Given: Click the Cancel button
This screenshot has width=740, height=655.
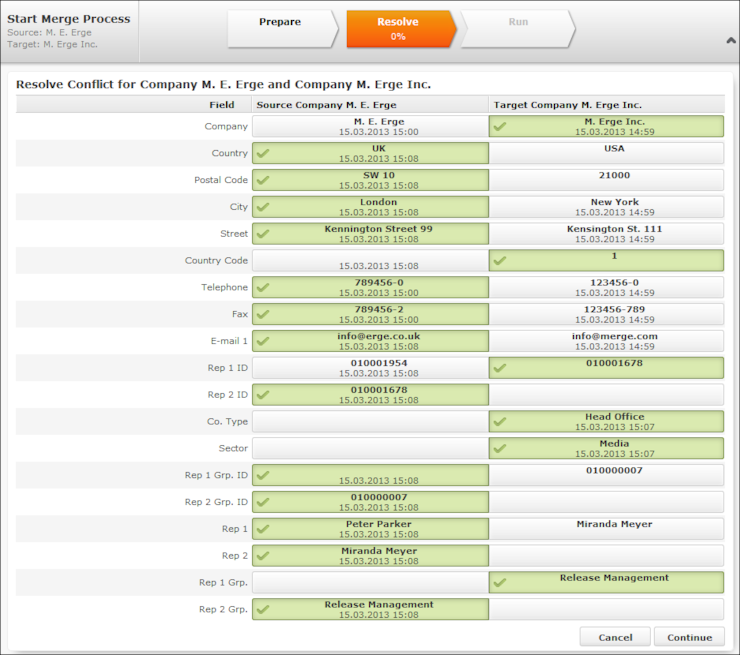Looking at the screenshot, I should point(615,637).
